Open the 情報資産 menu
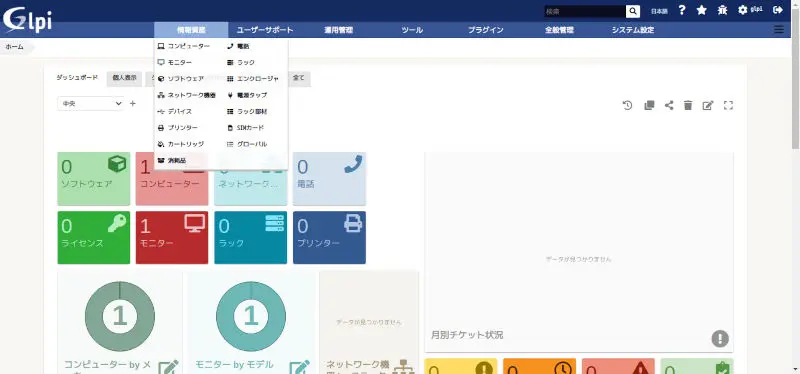Image resolution: width=800 pixels, height=374 pixels. tap(191, 30)
